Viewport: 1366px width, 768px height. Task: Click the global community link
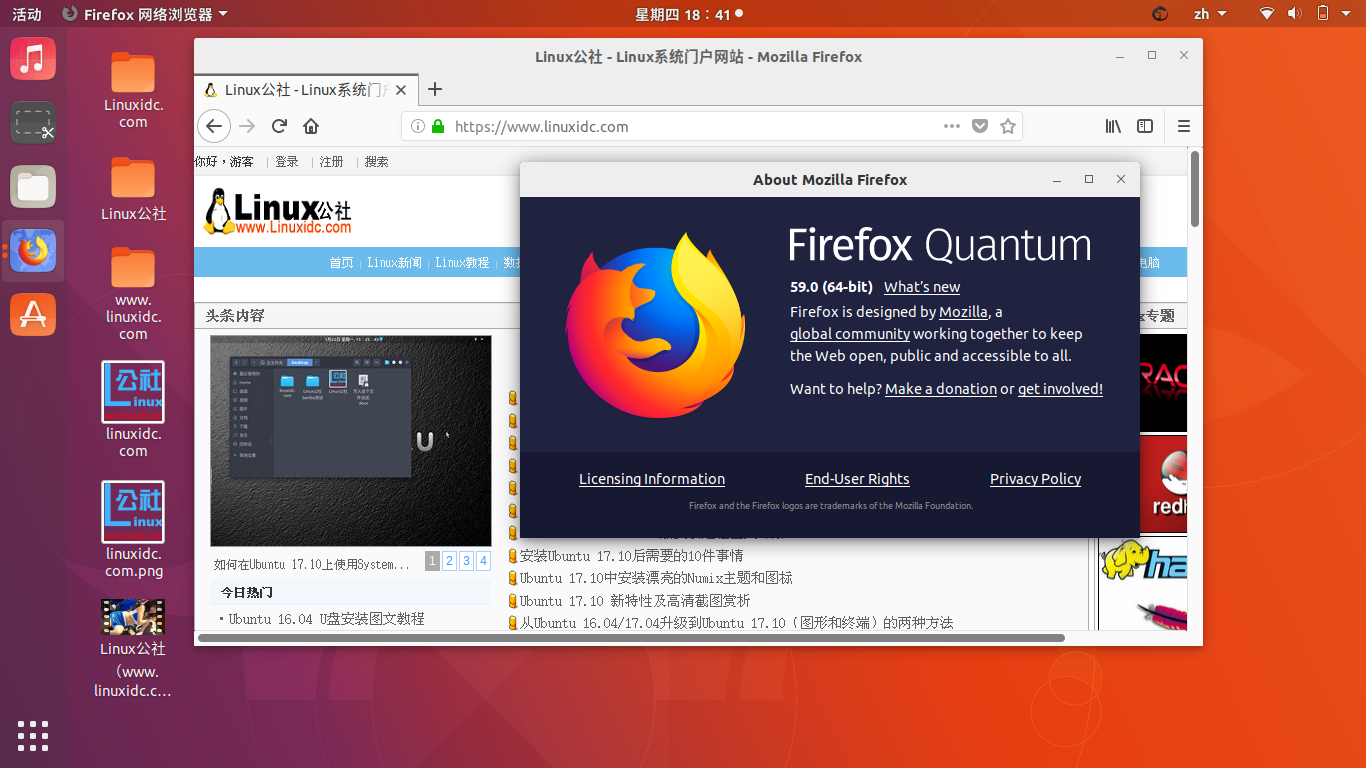tap(850, 334)
